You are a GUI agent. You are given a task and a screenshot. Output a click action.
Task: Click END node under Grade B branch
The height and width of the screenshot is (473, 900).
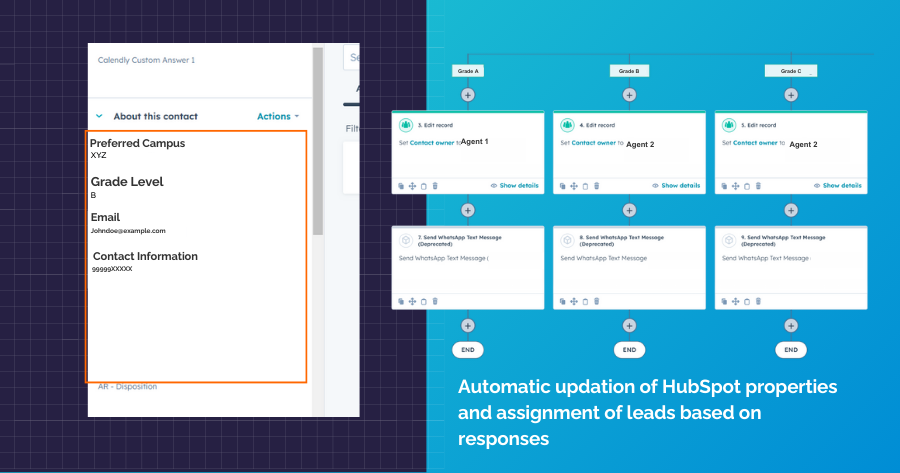click(630, 350)
